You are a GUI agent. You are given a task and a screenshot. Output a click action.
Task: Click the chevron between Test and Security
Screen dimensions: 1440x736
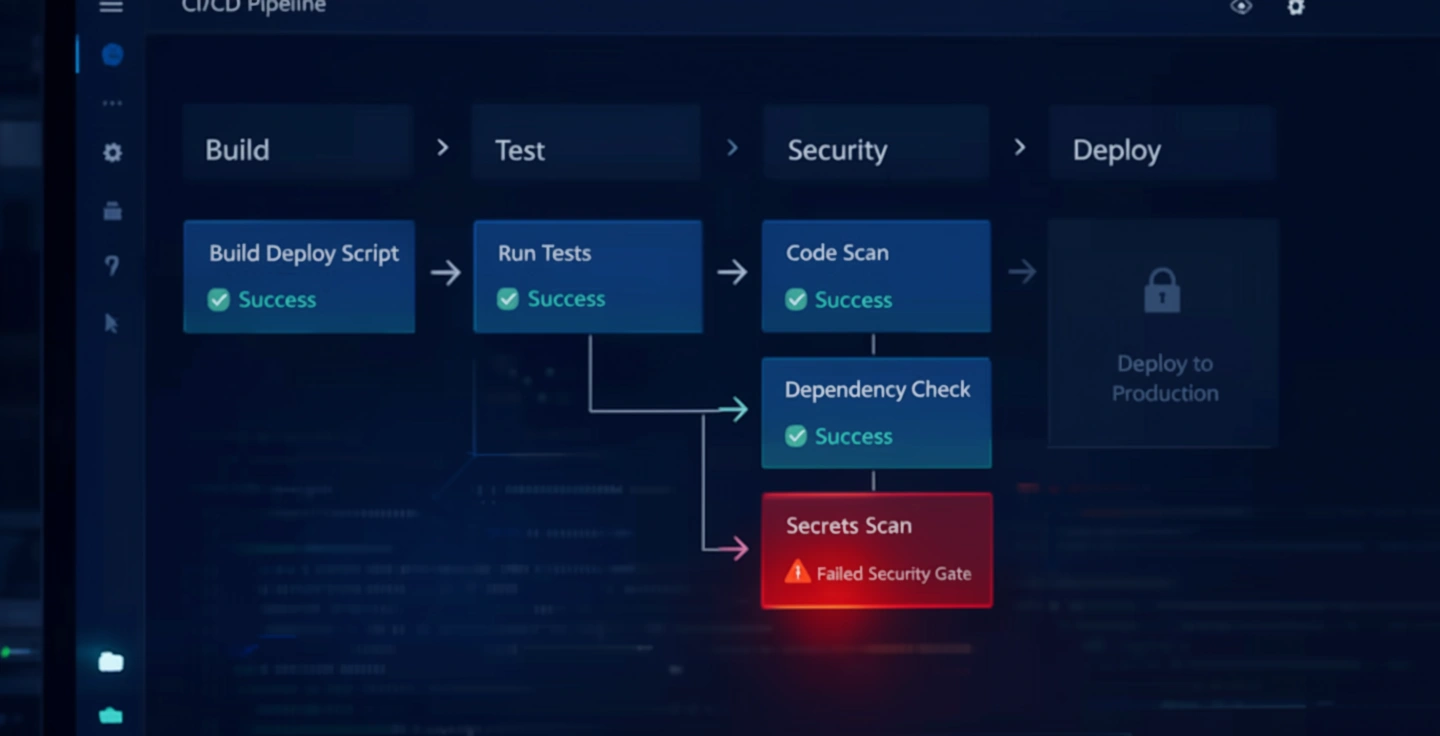coord(732,148)
